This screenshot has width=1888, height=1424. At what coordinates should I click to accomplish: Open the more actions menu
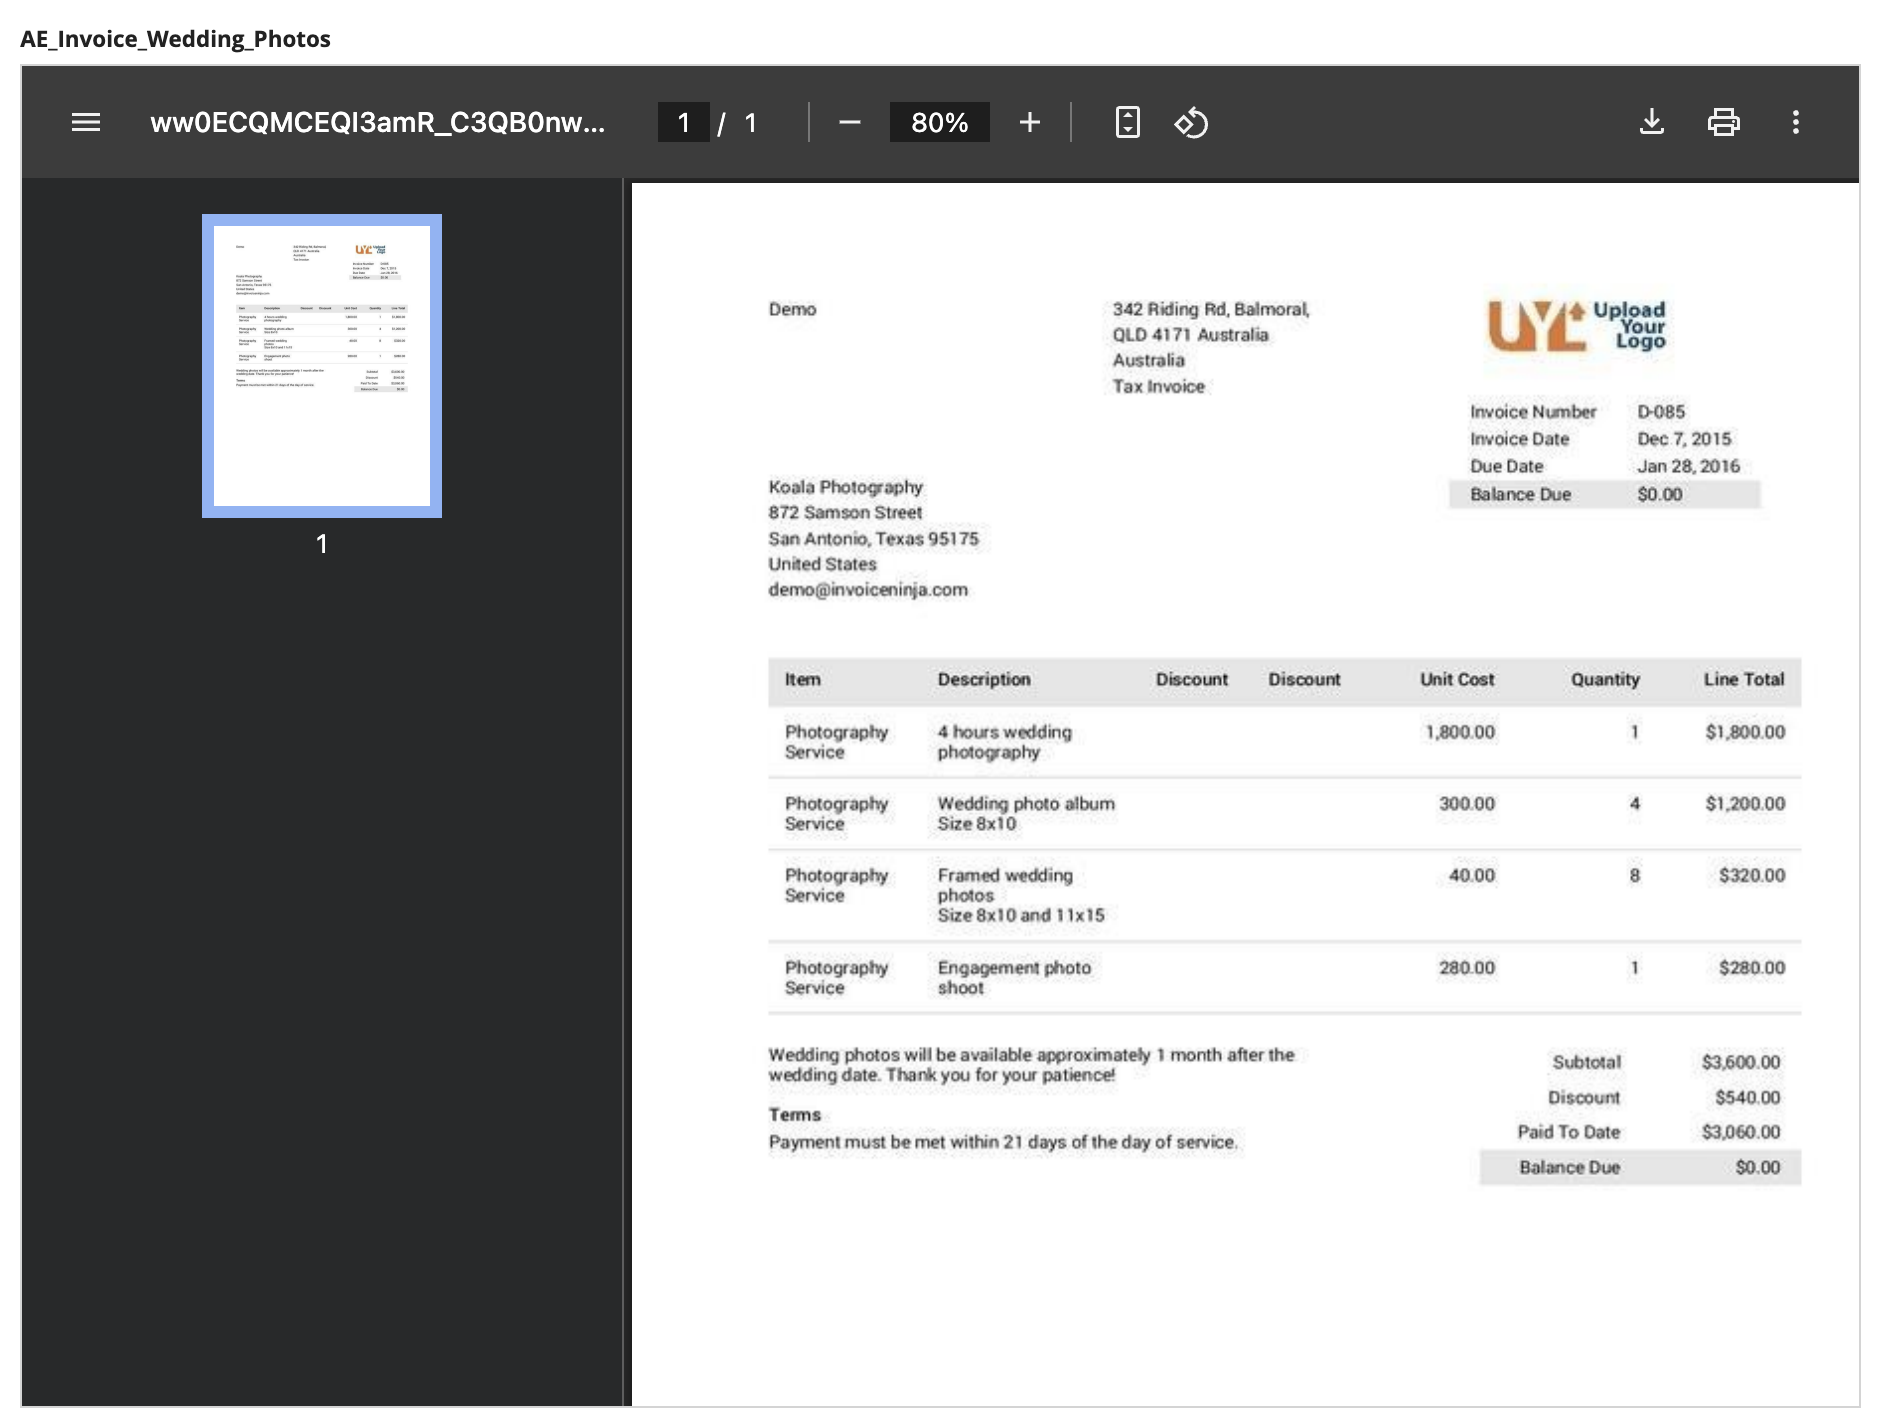[1796, 122]
